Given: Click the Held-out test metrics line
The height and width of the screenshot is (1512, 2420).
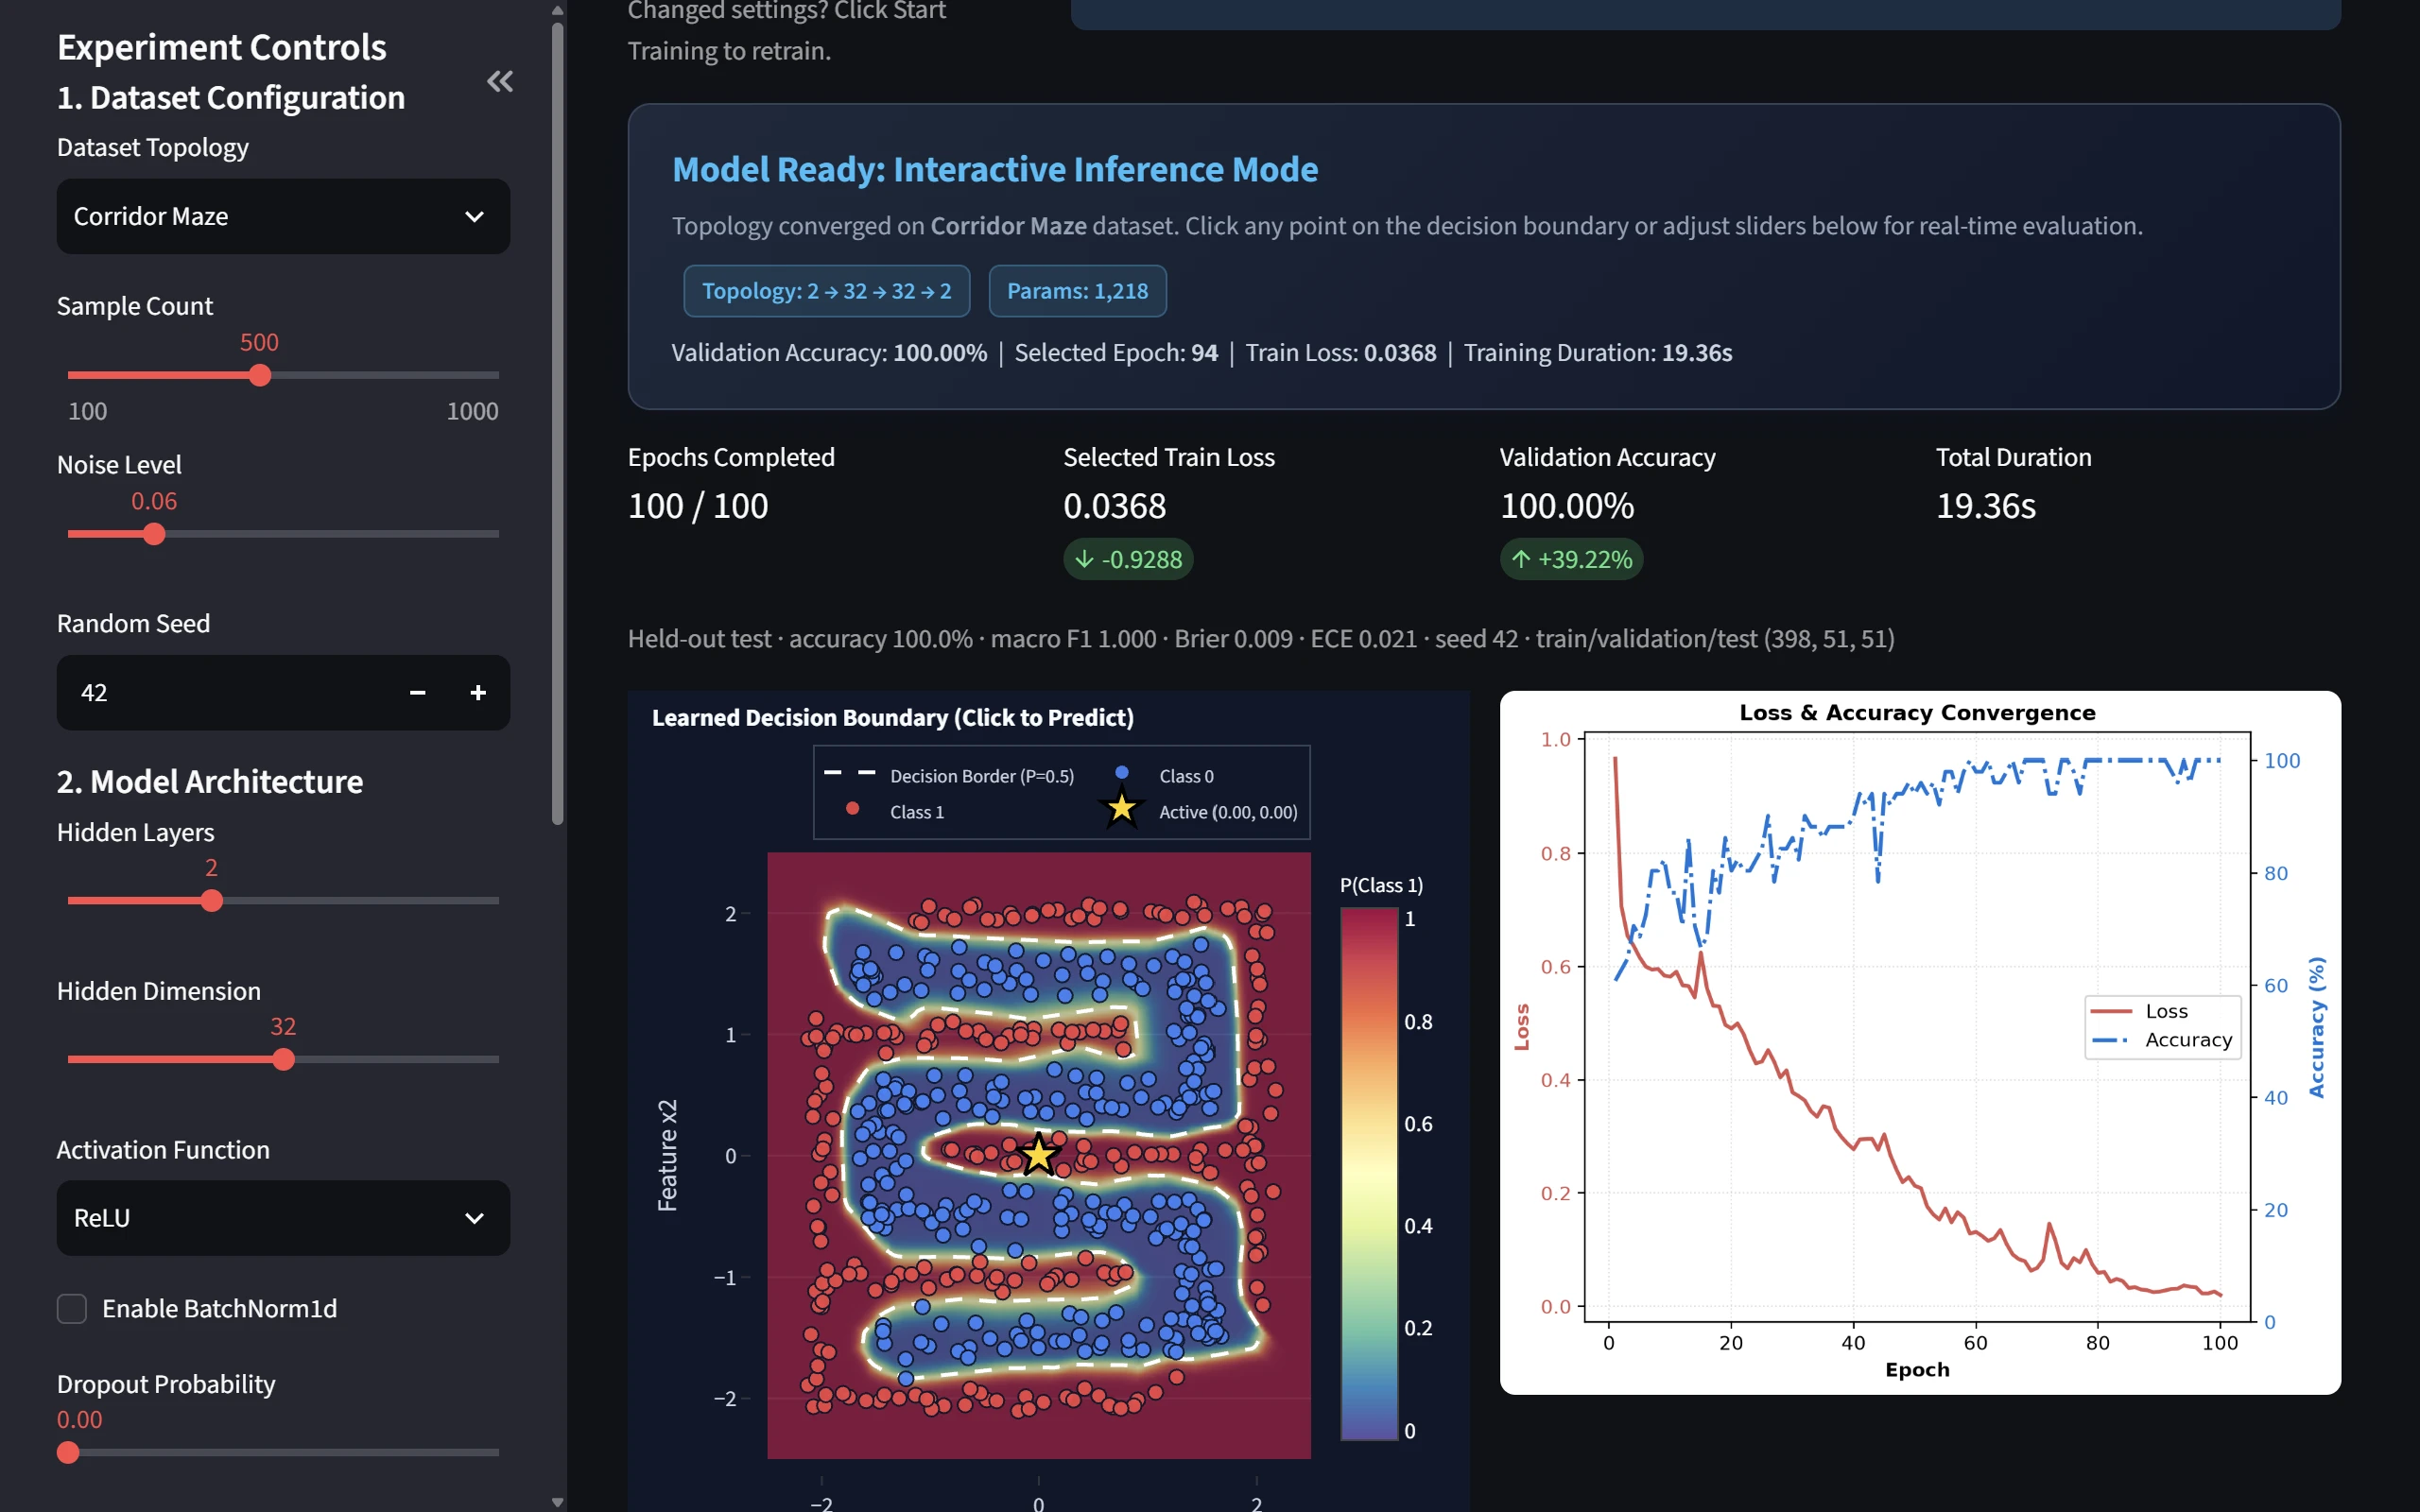Looking at the screenshot, I should [x=1261, y=638].
